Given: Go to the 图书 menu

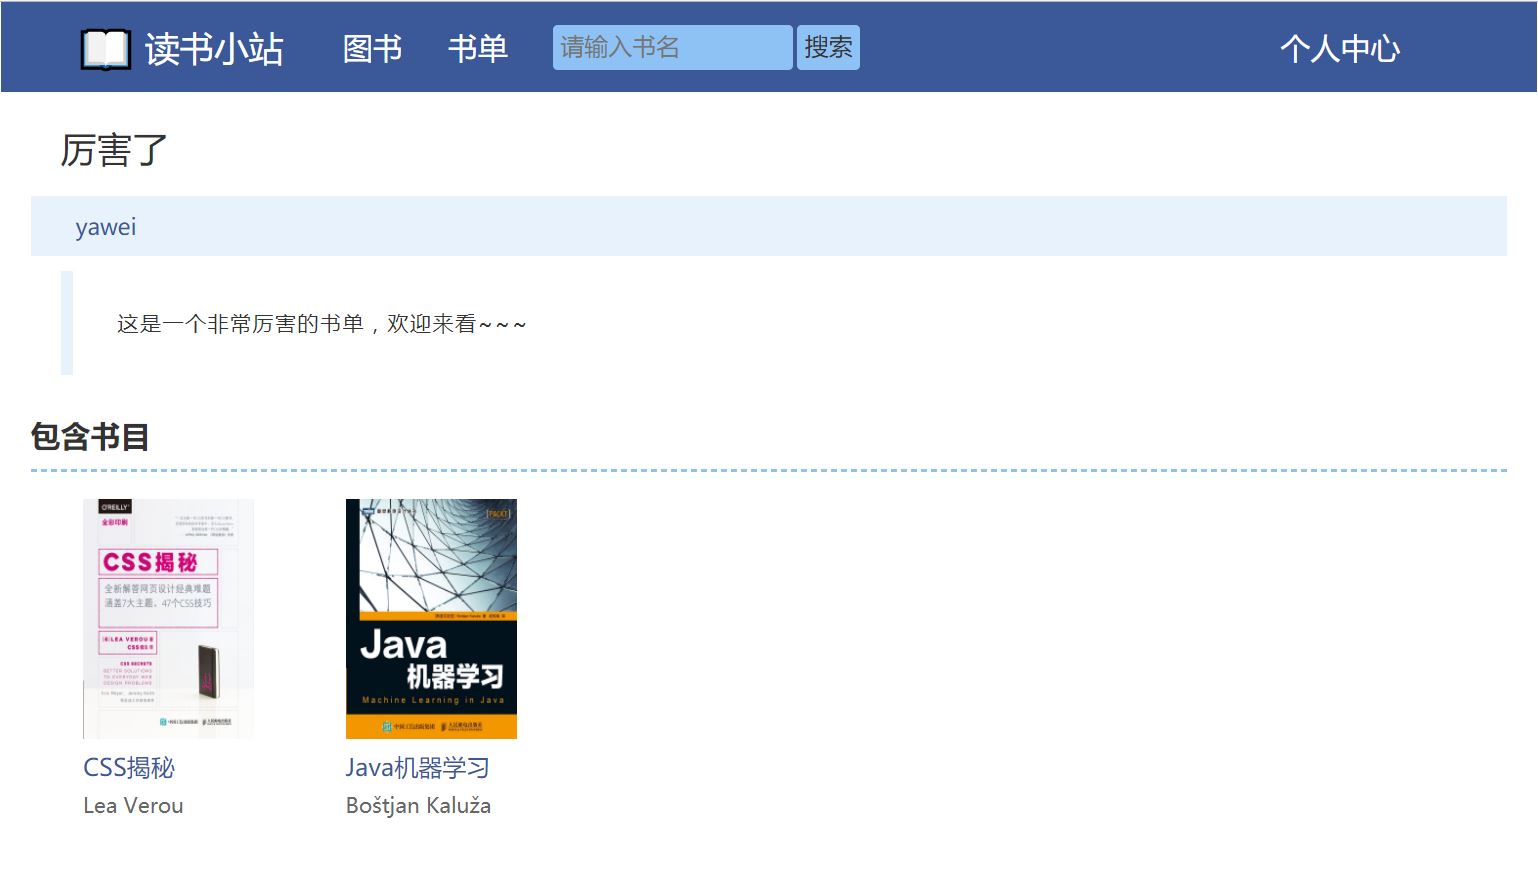Looking at the screenshot, I should 372,48.
